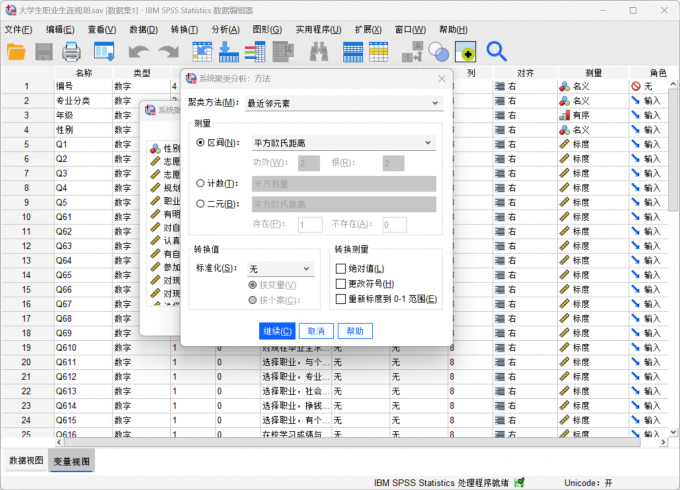Switch to 变量视图 tab

72,461
